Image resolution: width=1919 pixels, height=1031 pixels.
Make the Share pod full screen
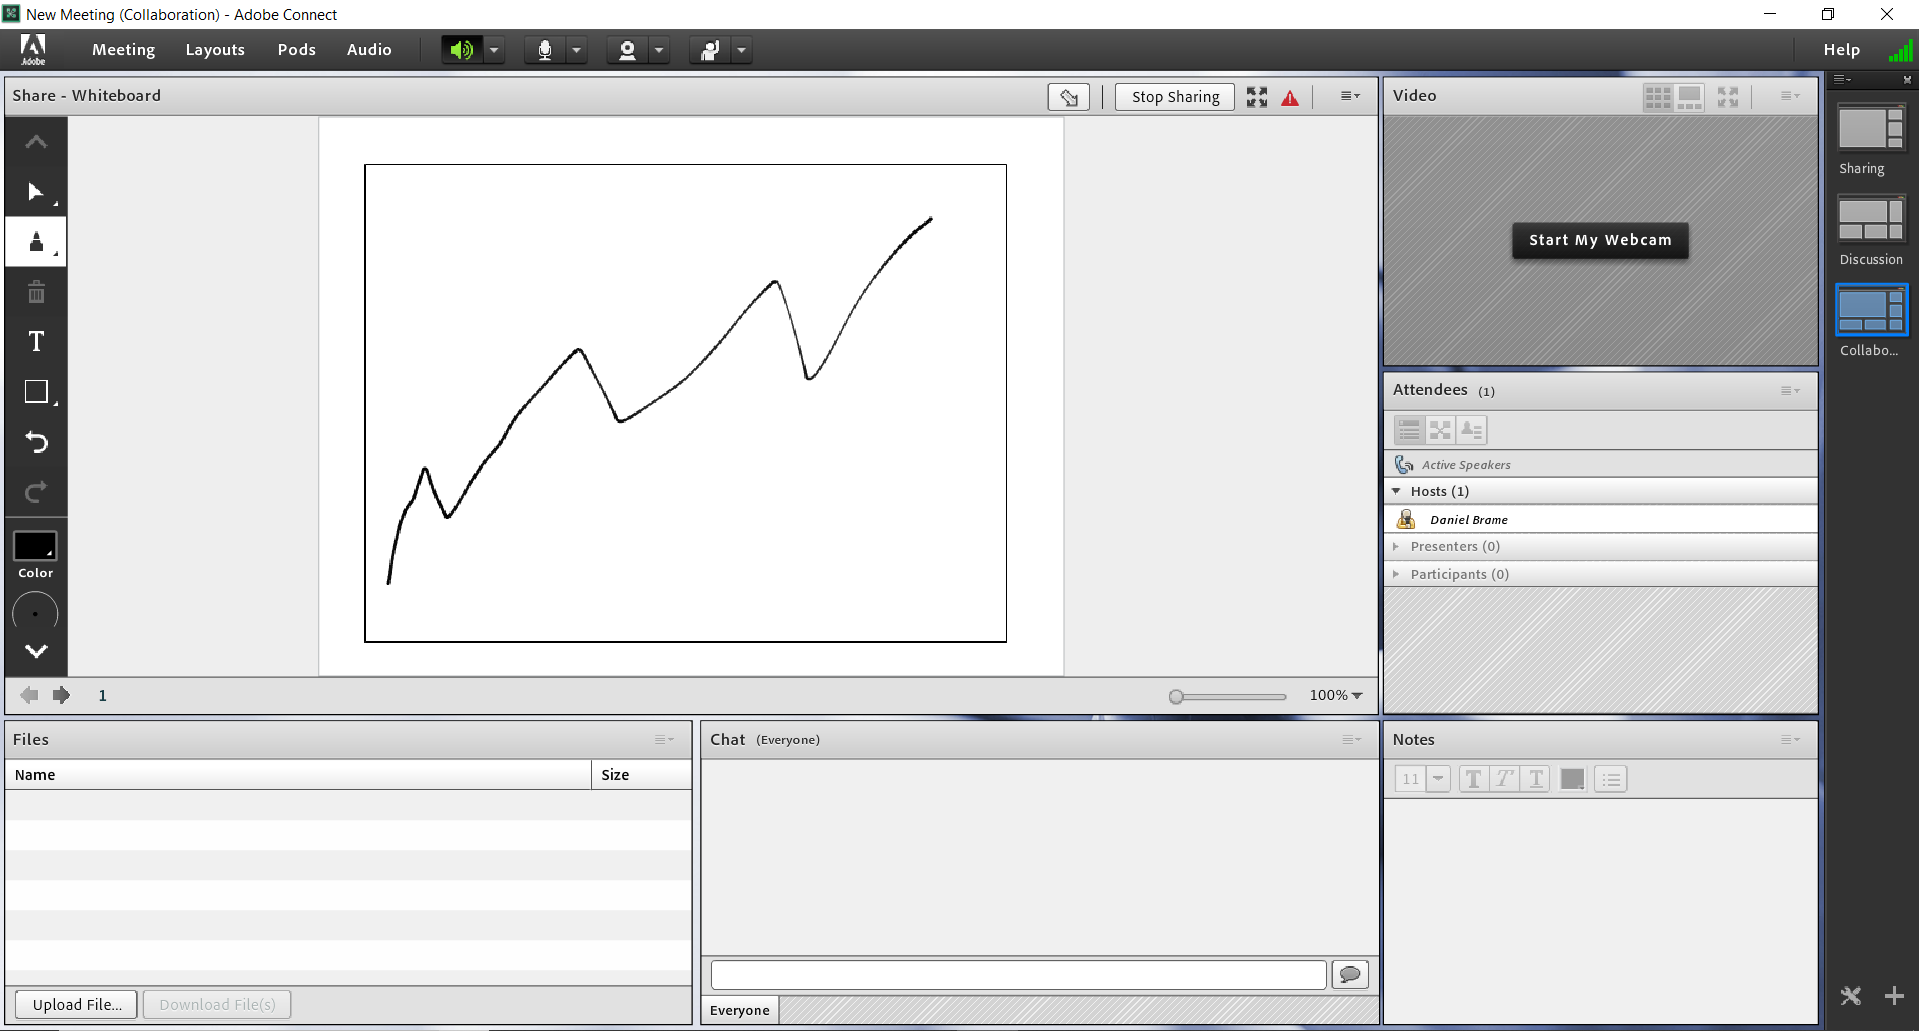[x=1257, y=97]
